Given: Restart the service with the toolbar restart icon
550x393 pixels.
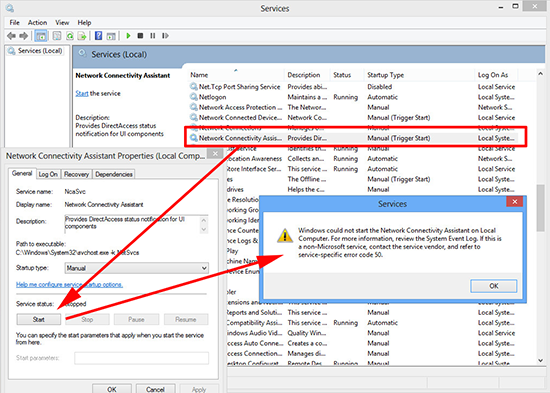Looking at the screenshot, I should 165,36.
